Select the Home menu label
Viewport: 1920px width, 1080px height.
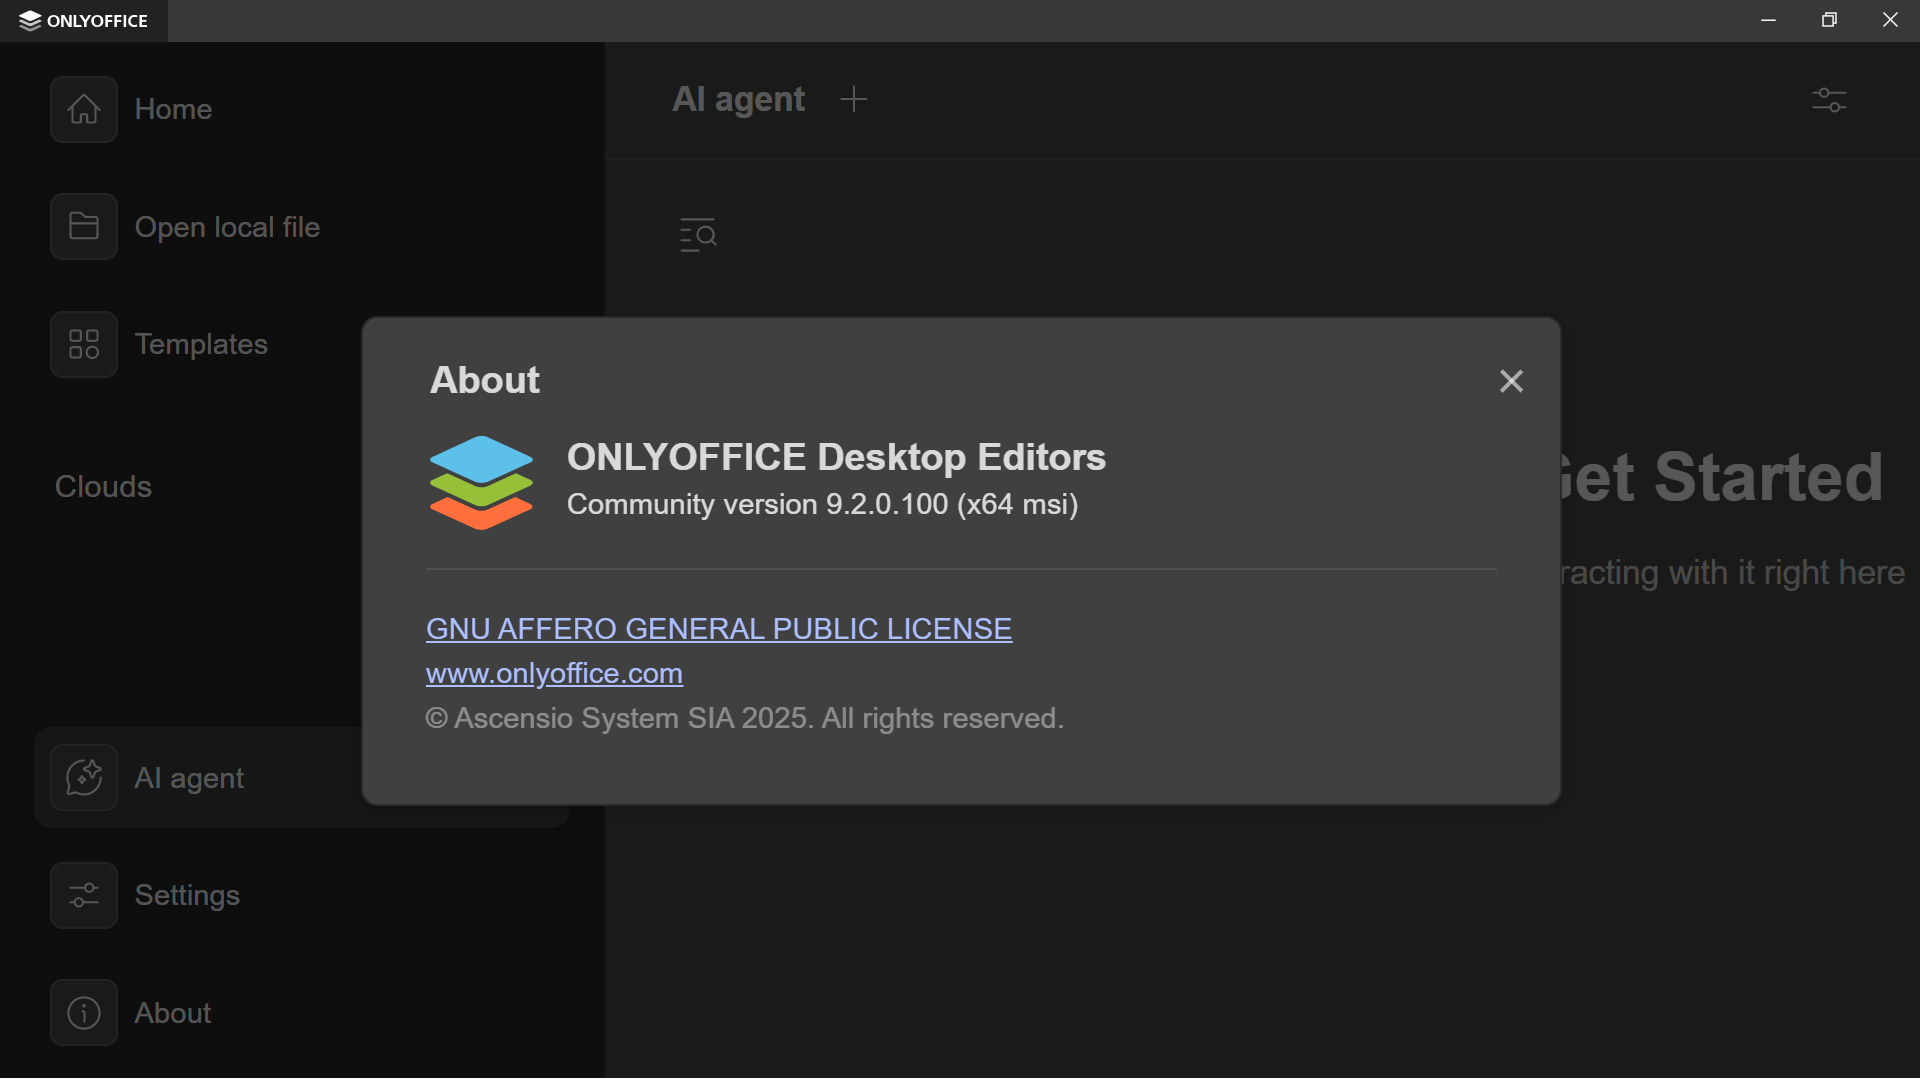[x=173, y=109]
